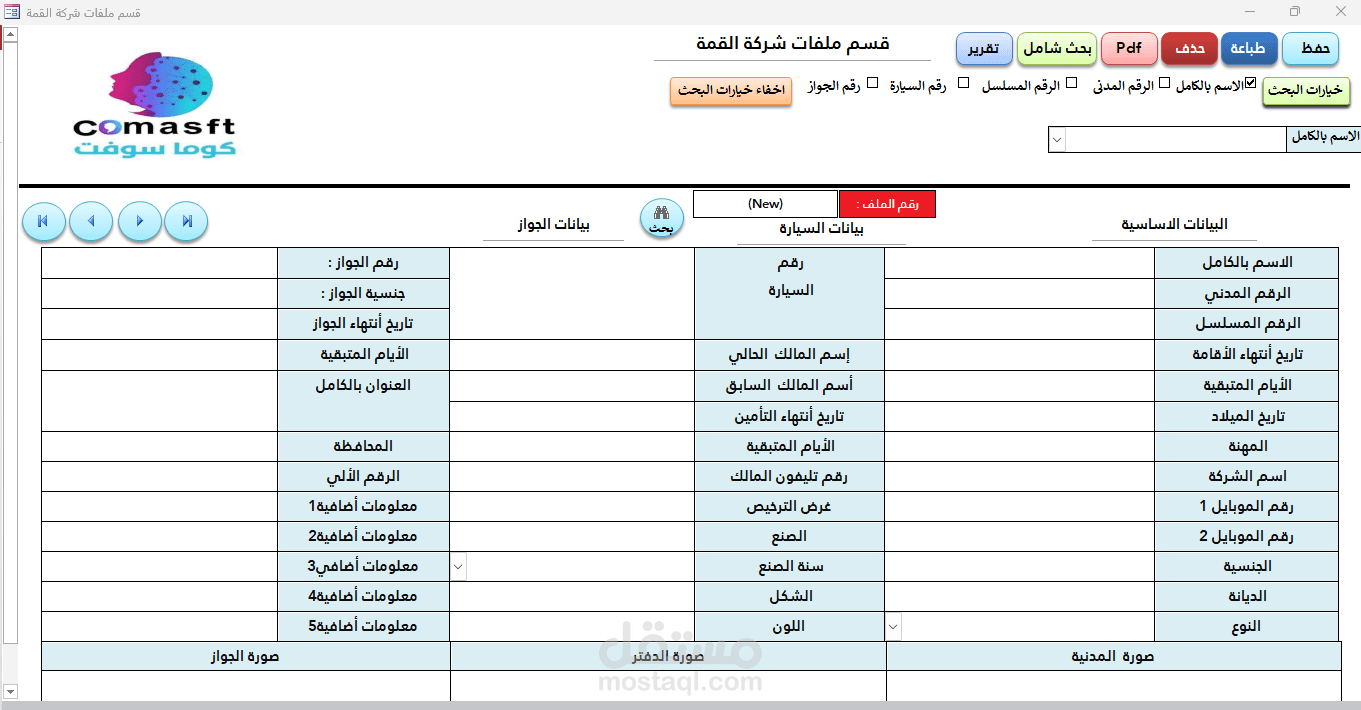The height and width of the screenshot is (710, 1361).
Task: Click اخفاء خيارات البحث button
Action: tap(731, 91)
